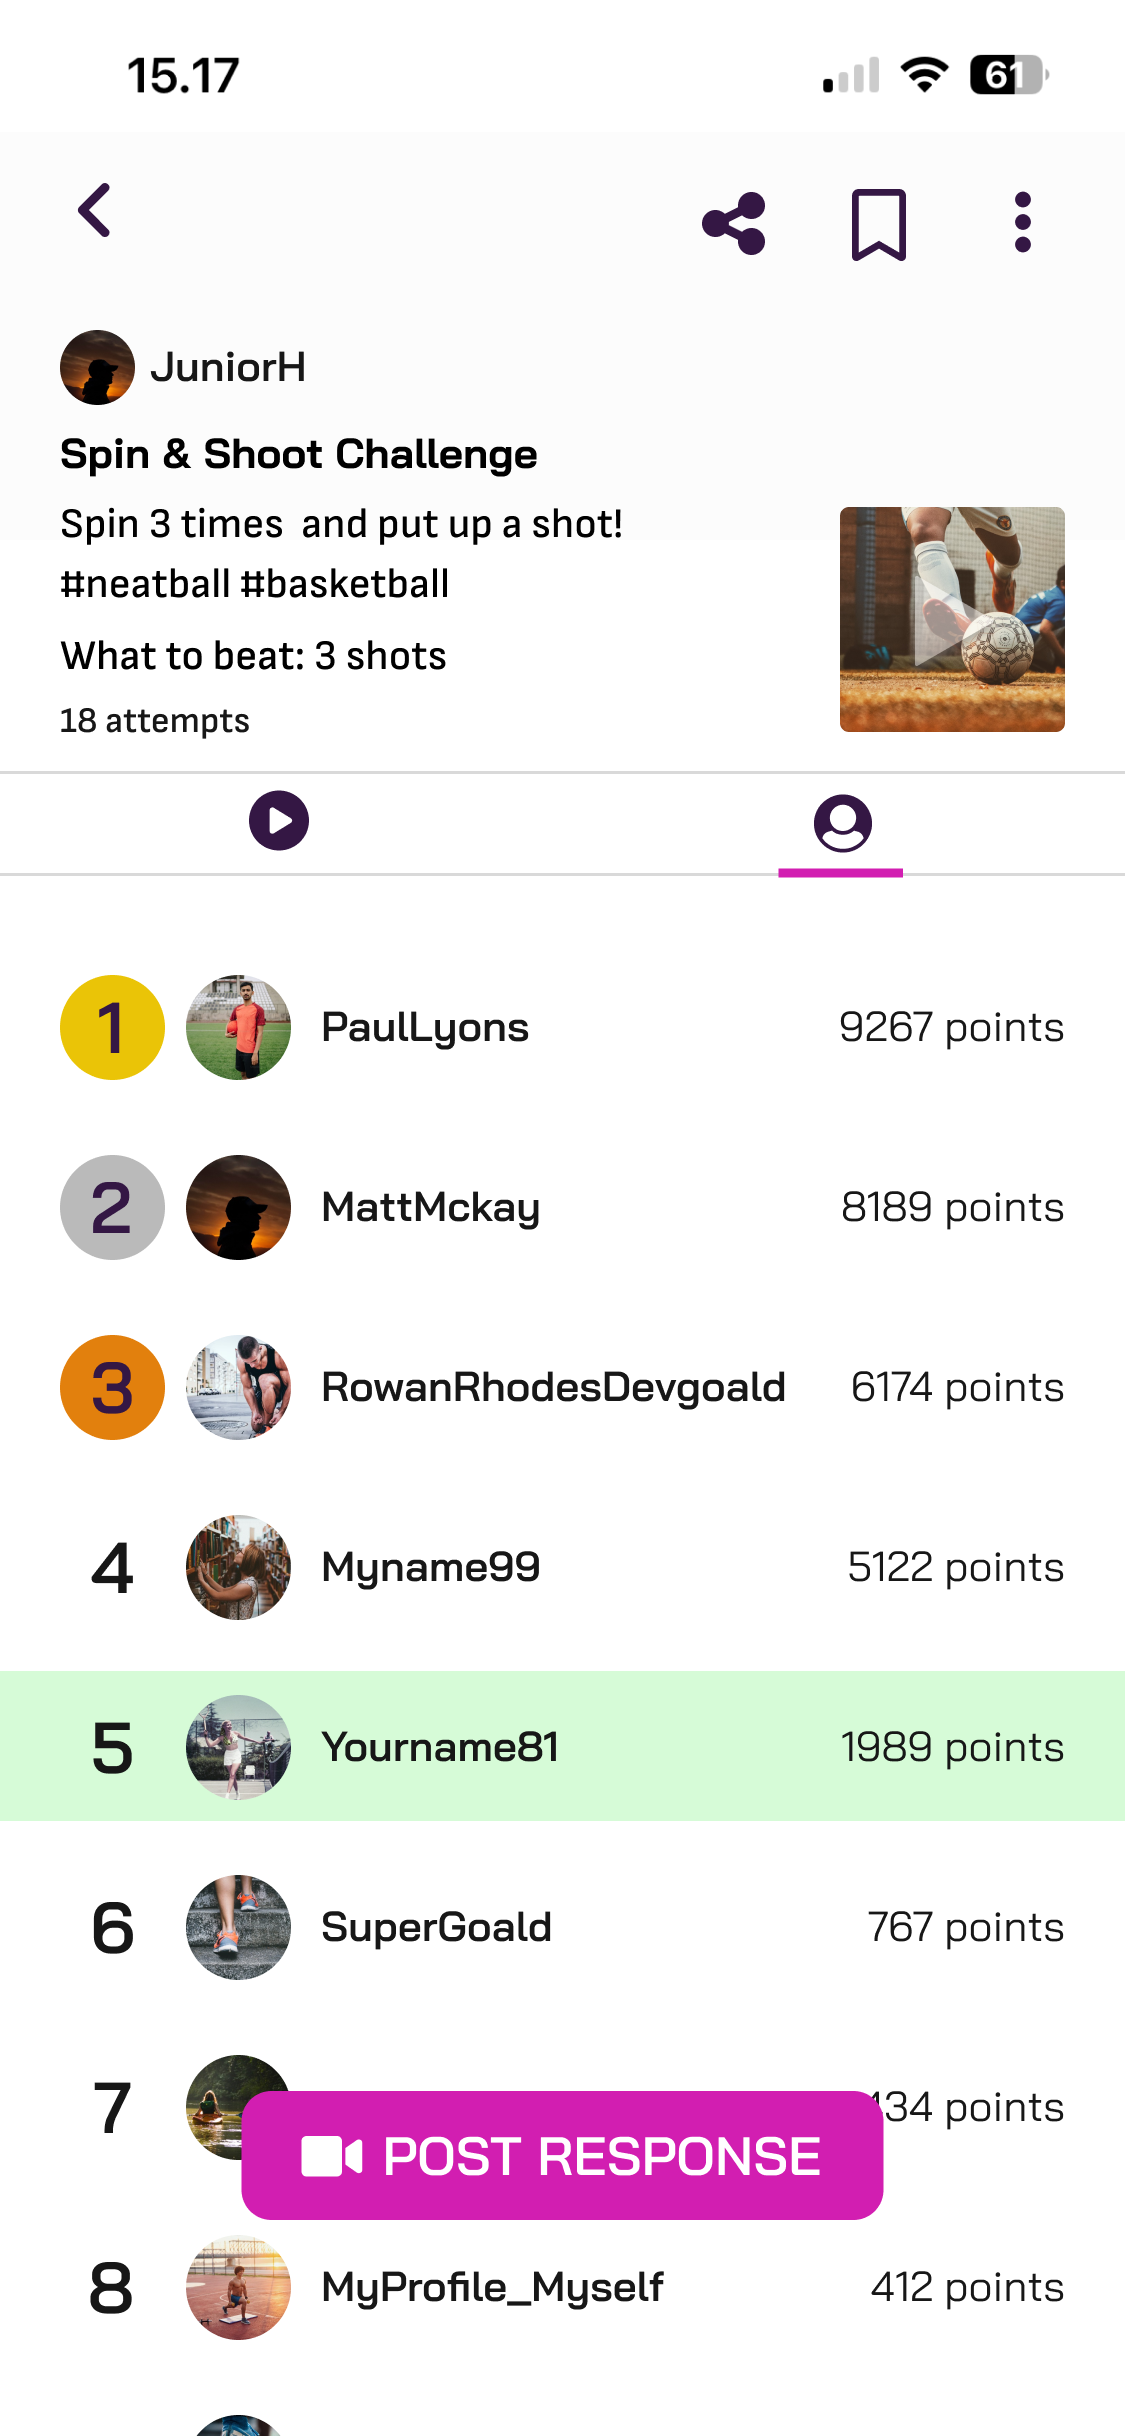Tap the back arrow icon
This screenshot has height=2436, width=1125.
click(95, 210)
